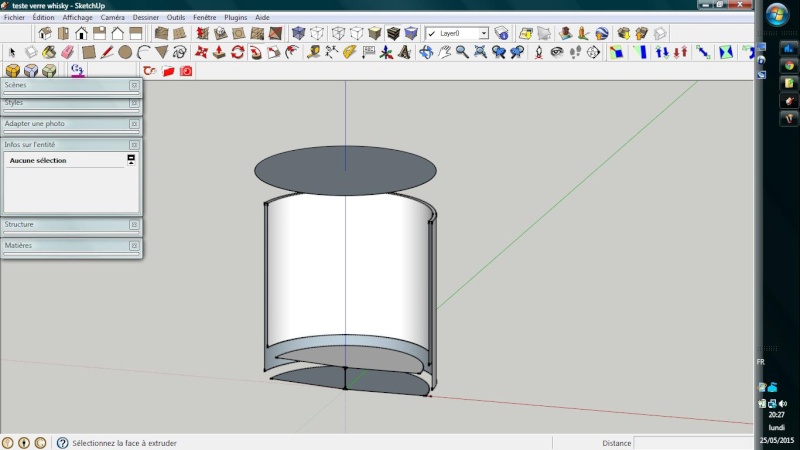Choose the Offset tool
Screen dimensions: 800x450
tap(292, 52)
